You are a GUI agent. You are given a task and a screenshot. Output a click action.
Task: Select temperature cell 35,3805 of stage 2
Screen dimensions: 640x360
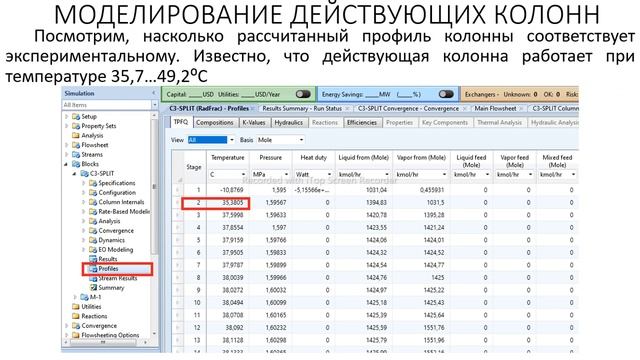click(227, 202)
